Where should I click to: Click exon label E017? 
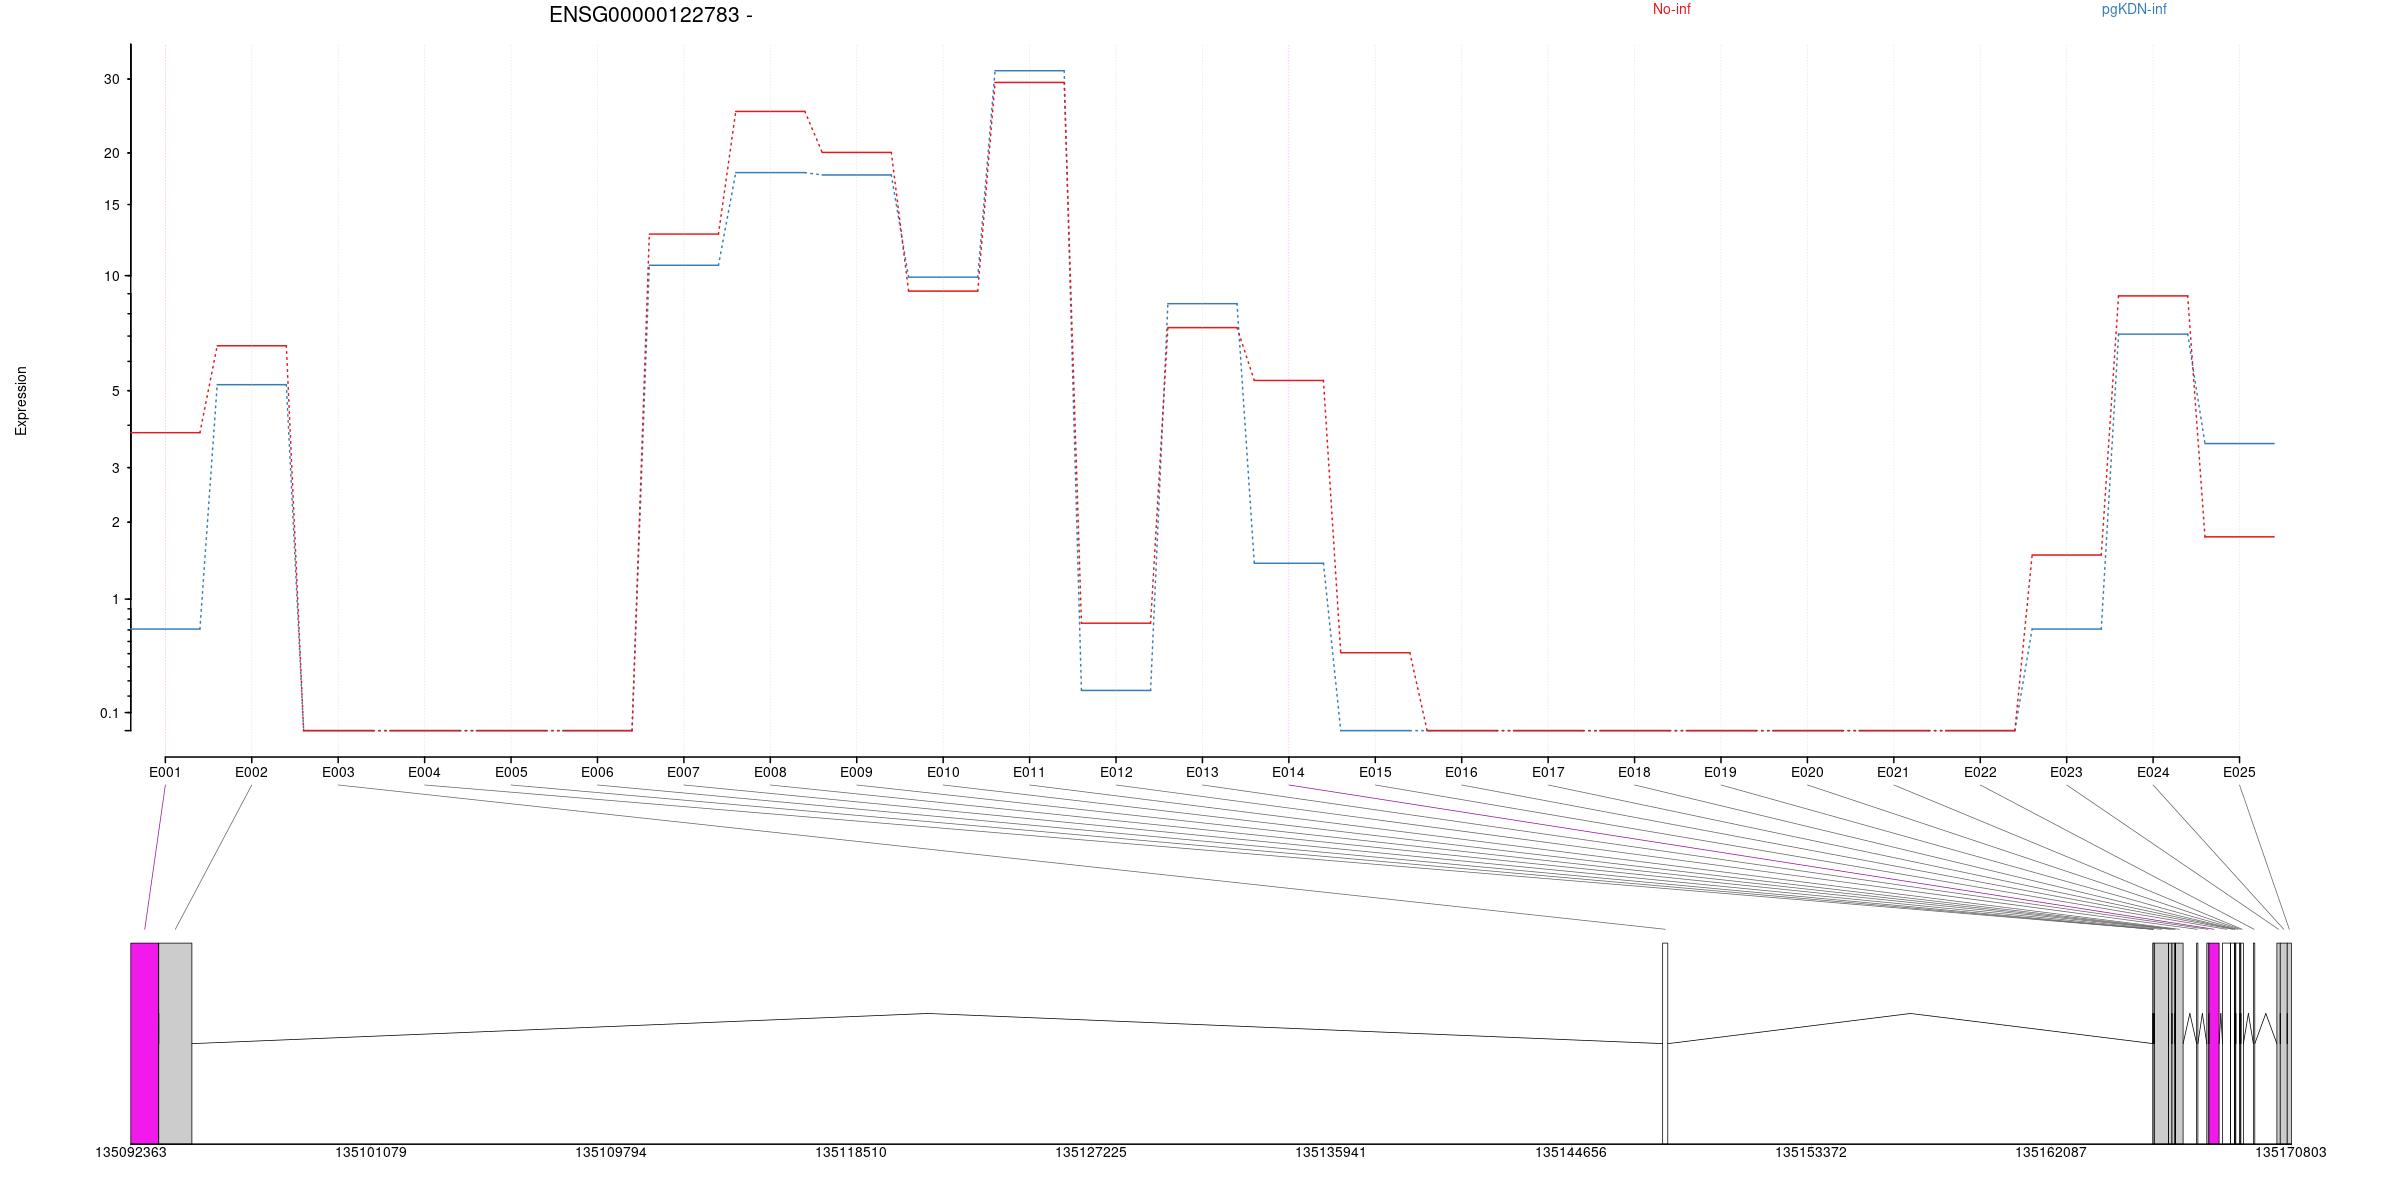click(1548, 772)
